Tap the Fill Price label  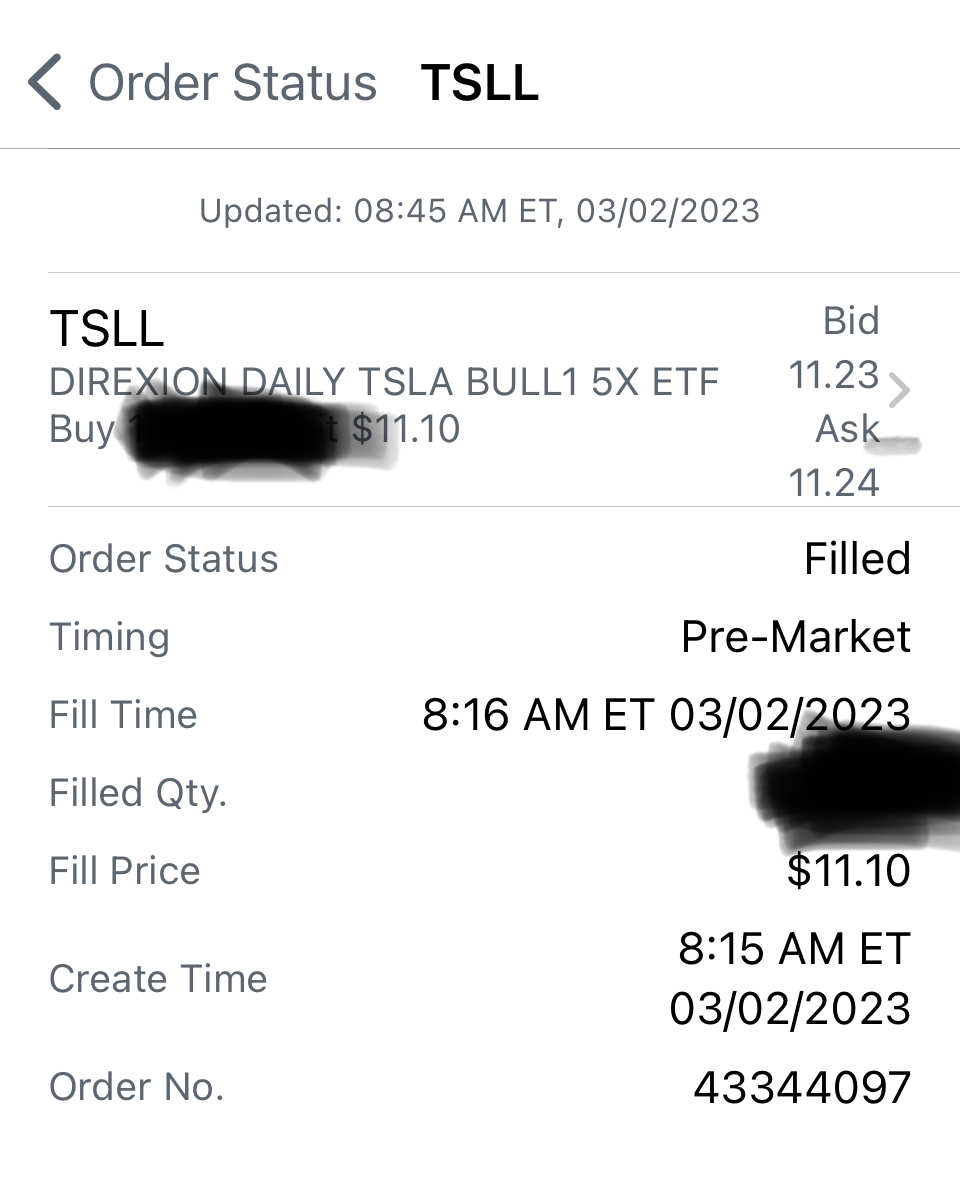click(124, 871)
